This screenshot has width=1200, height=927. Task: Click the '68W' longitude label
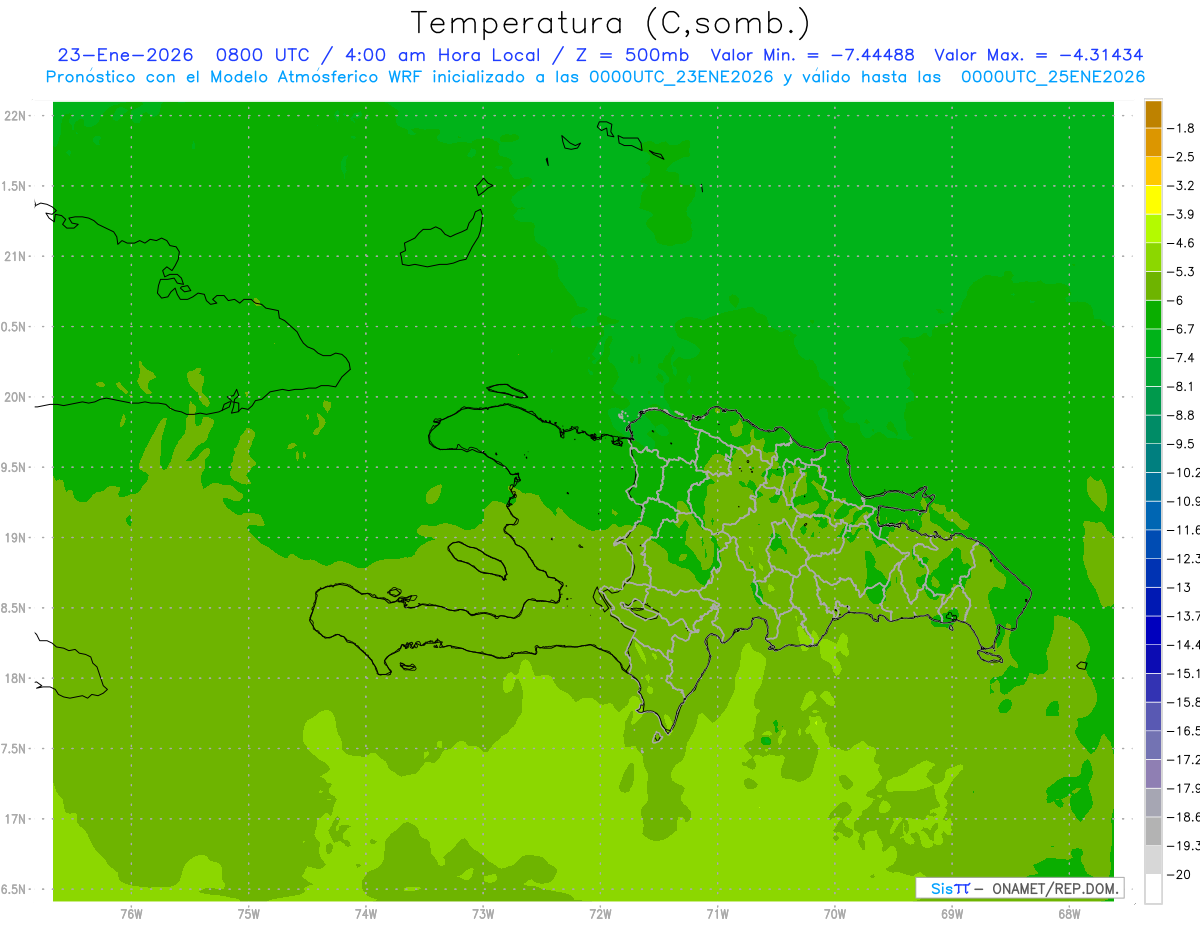click(x=1069, y=913)
